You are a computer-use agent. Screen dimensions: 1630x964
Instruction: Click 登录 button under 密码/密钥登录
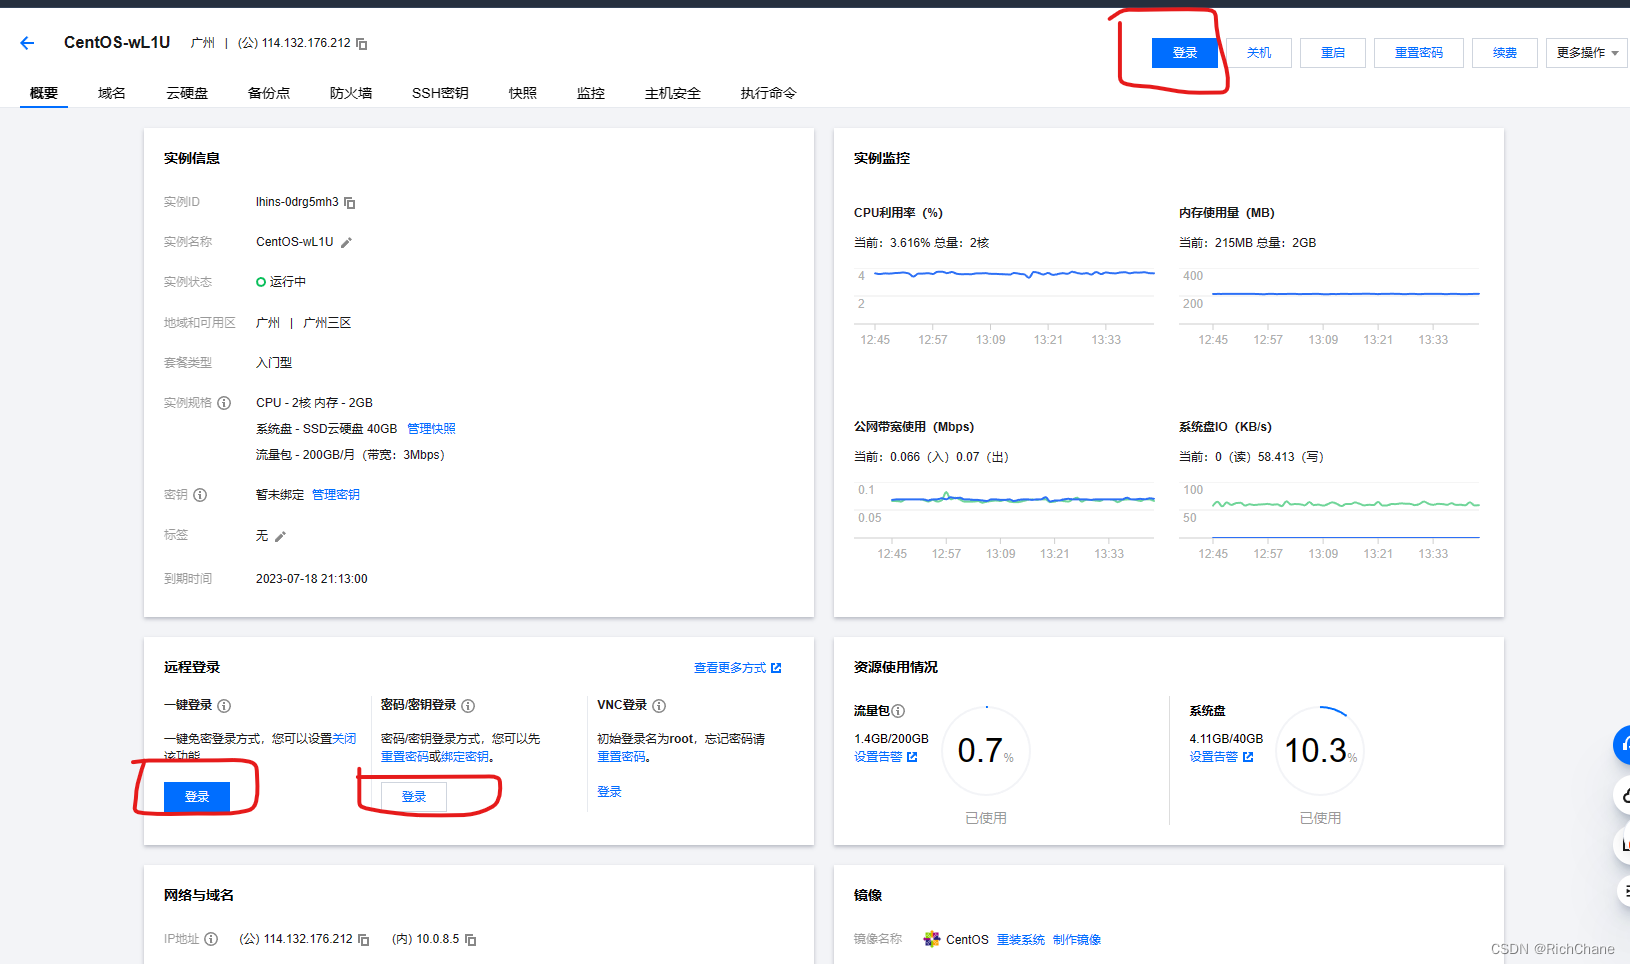point(414,797)
